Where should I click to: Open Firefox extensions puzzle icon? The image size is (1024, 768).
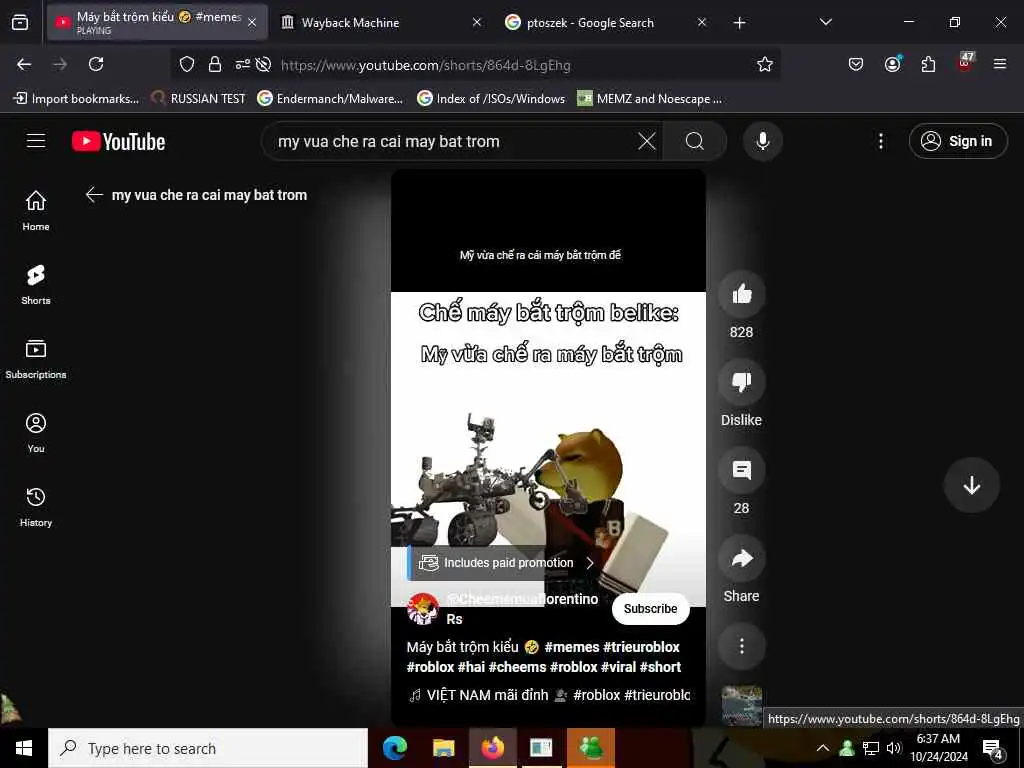click(928, 64)
